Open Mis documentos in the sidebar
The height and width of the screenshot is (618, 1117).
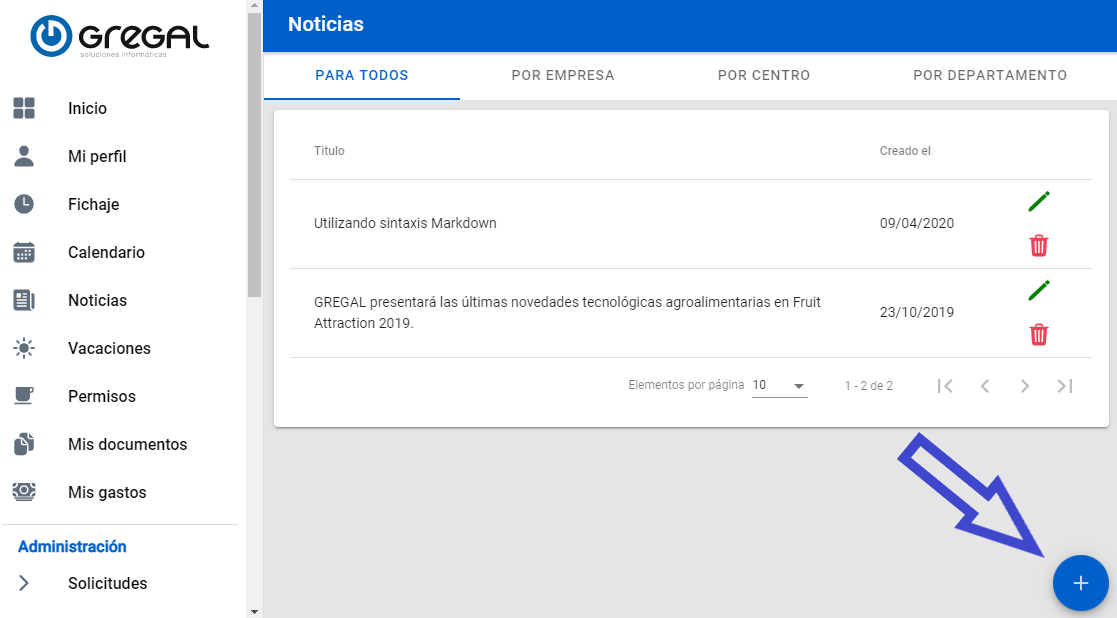127,444
